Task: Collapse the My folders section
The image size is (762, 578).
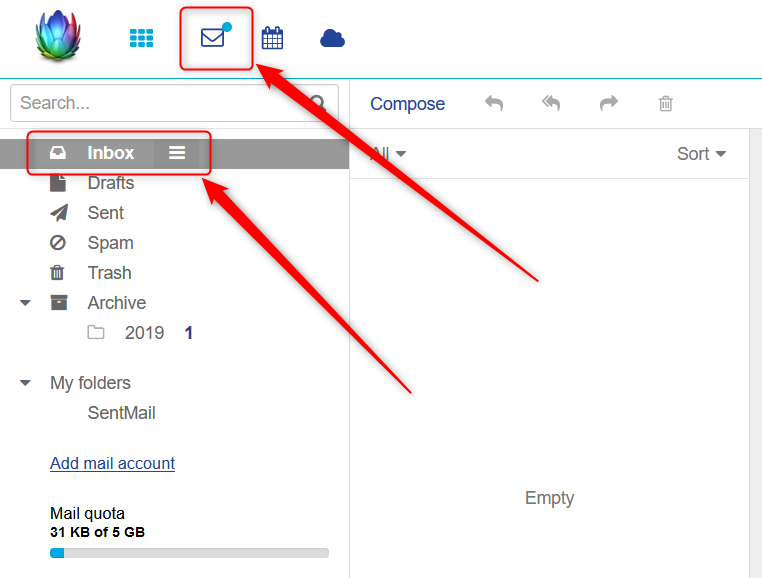Action: [25, 383]
